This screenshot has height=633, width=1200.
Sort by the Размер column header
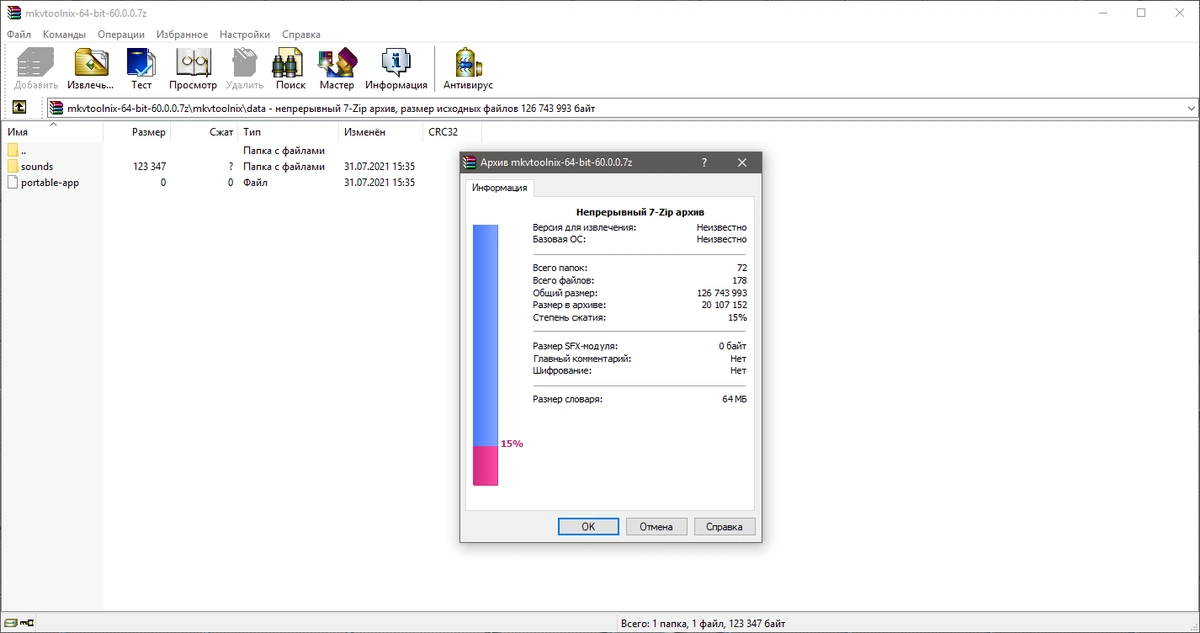(136, 132)
